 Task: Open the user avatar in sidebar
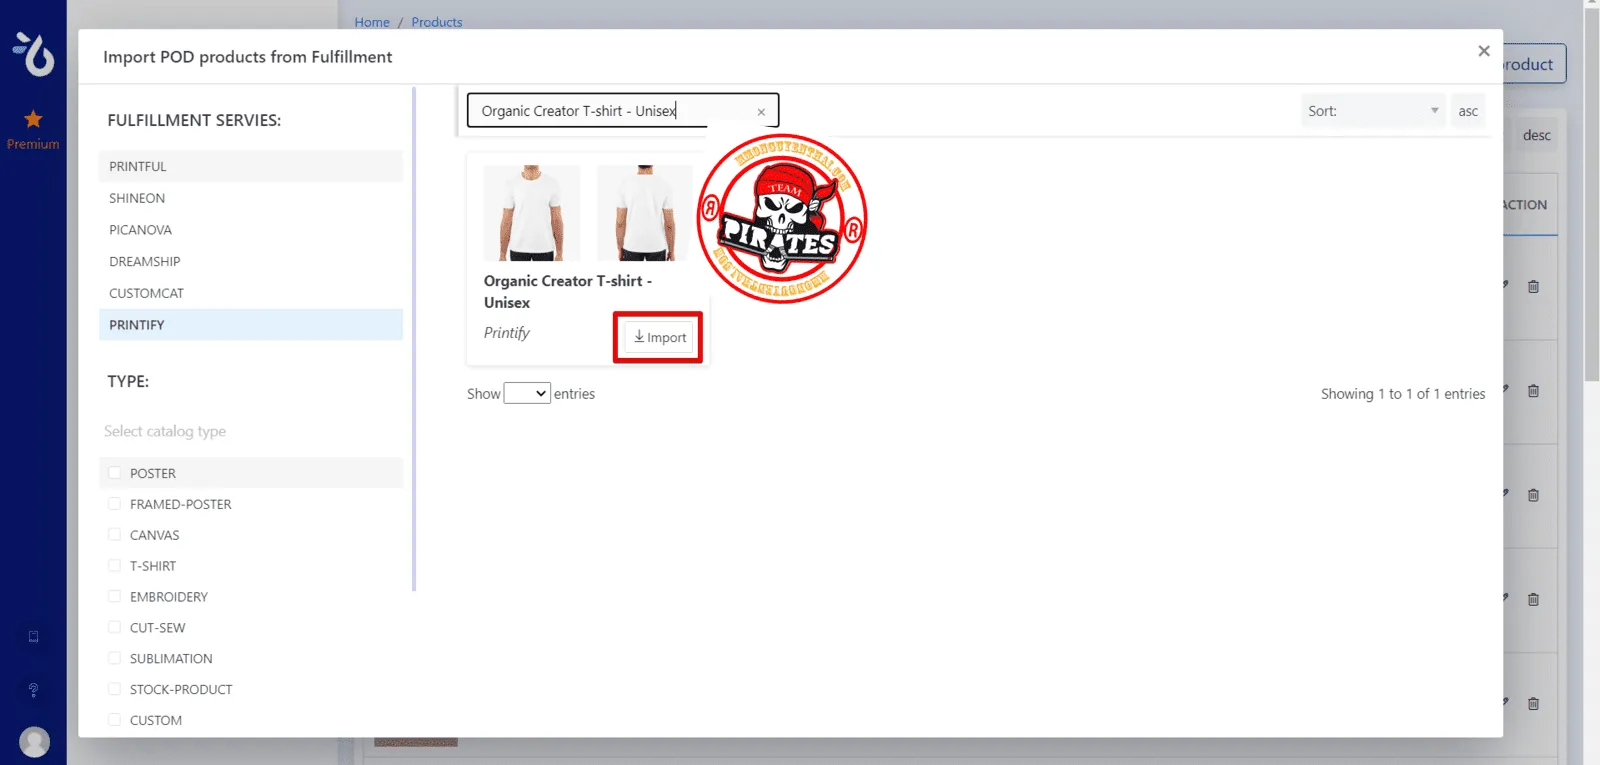click(34, 742)
